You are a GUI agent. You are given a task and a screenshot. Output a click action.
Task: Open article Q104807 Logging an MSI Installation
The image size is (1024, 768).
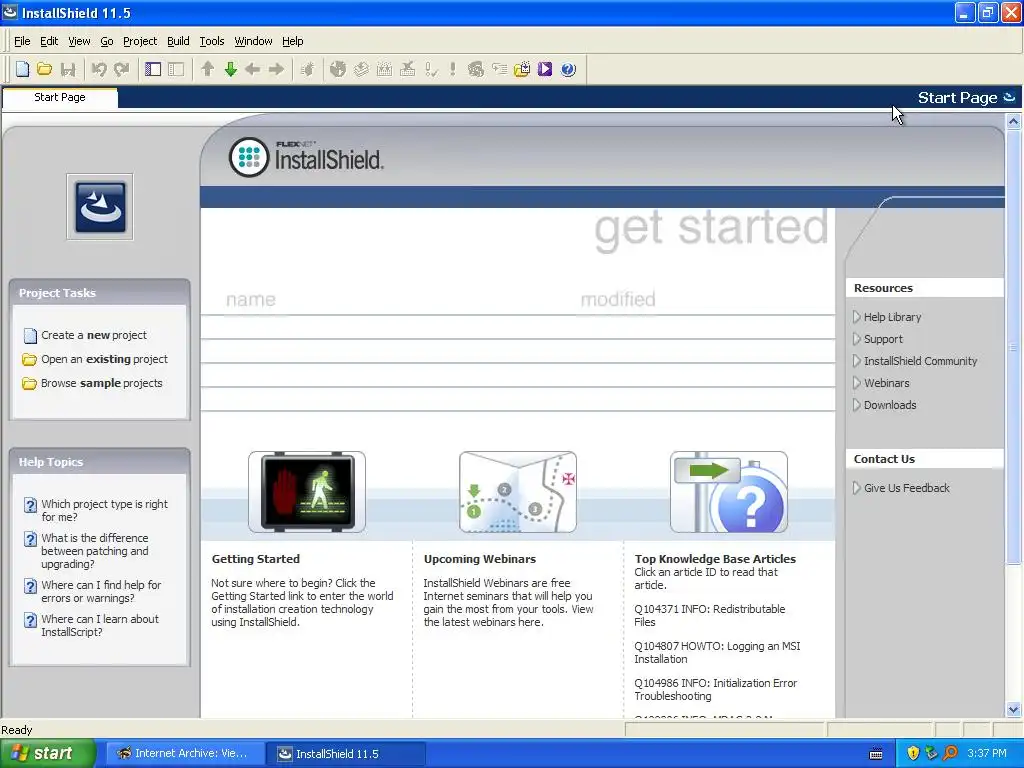(x=717, y=652)
